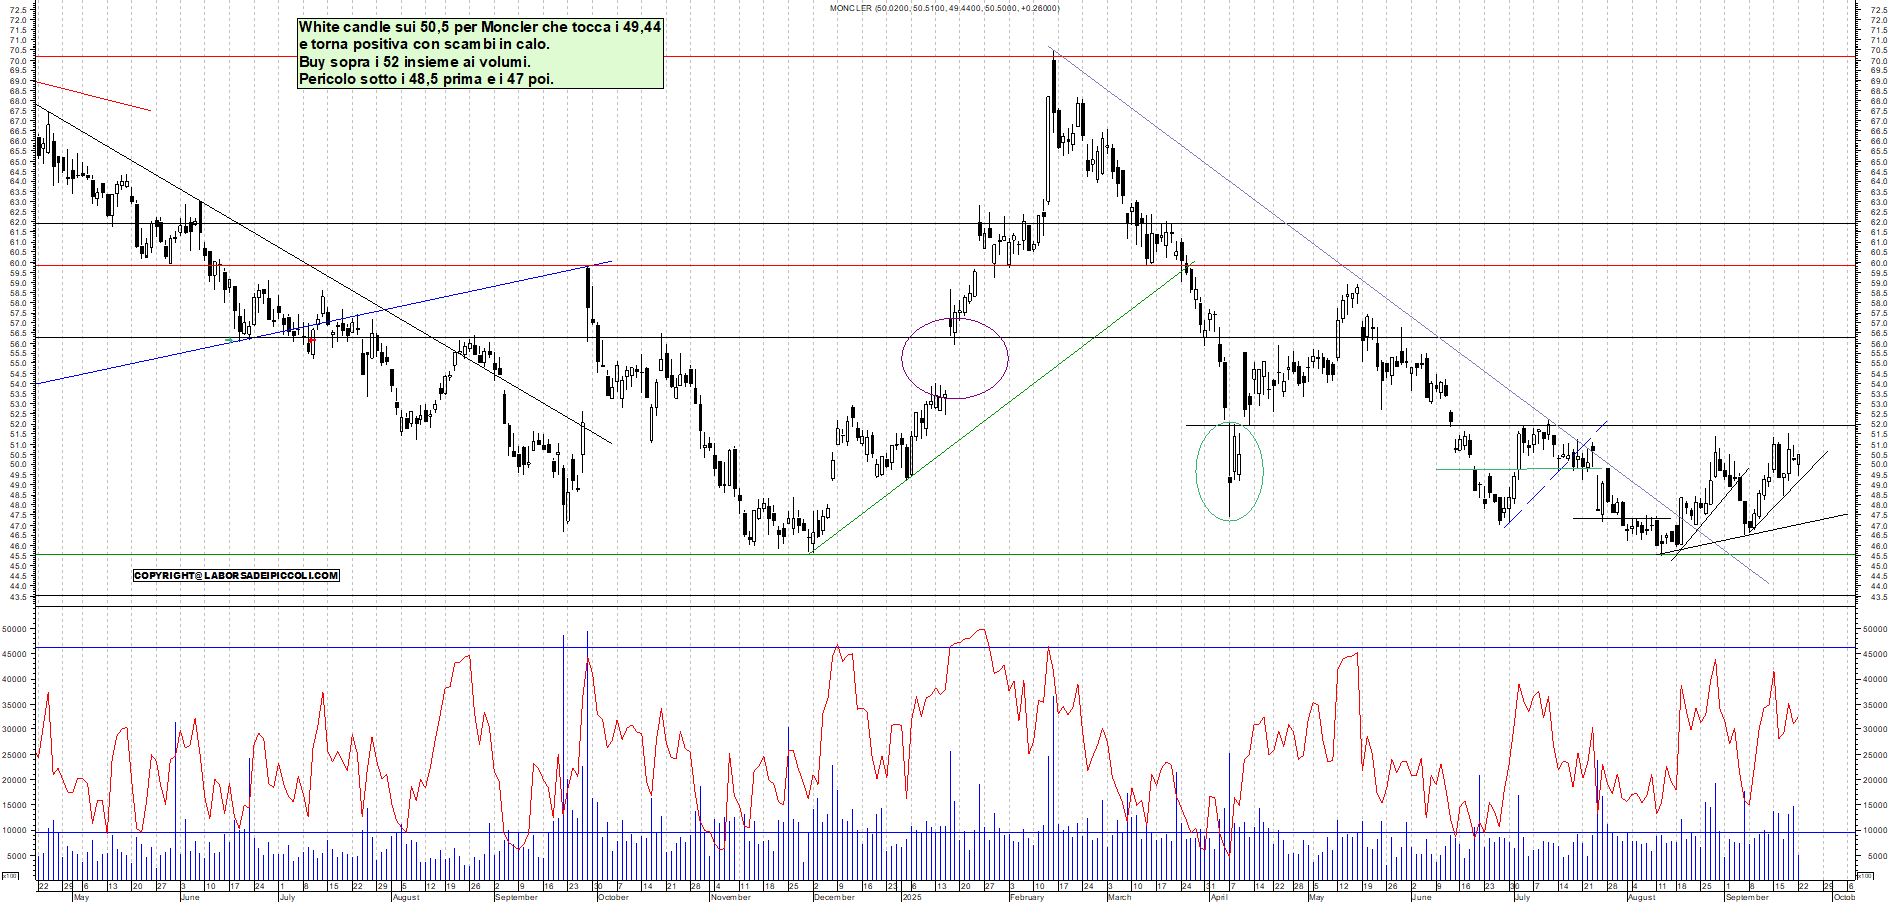1890x902 pixels.
Task: Click the 'October' label on the date axis
Action: point(613,897)
